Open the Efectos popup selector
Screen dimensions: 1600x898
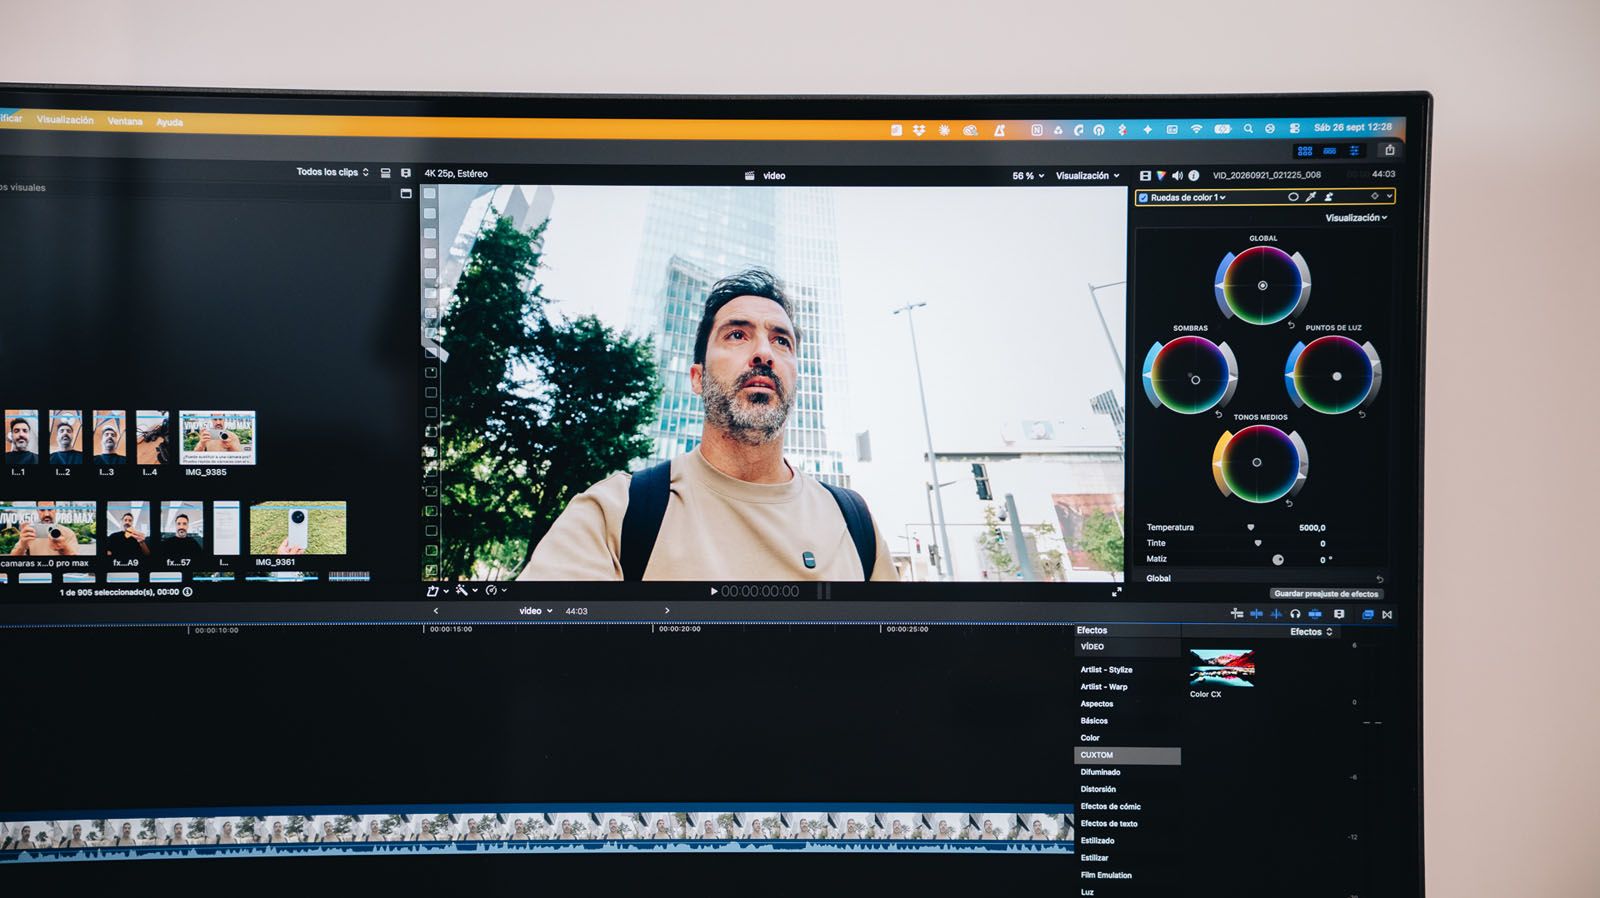coord(1311,632)
